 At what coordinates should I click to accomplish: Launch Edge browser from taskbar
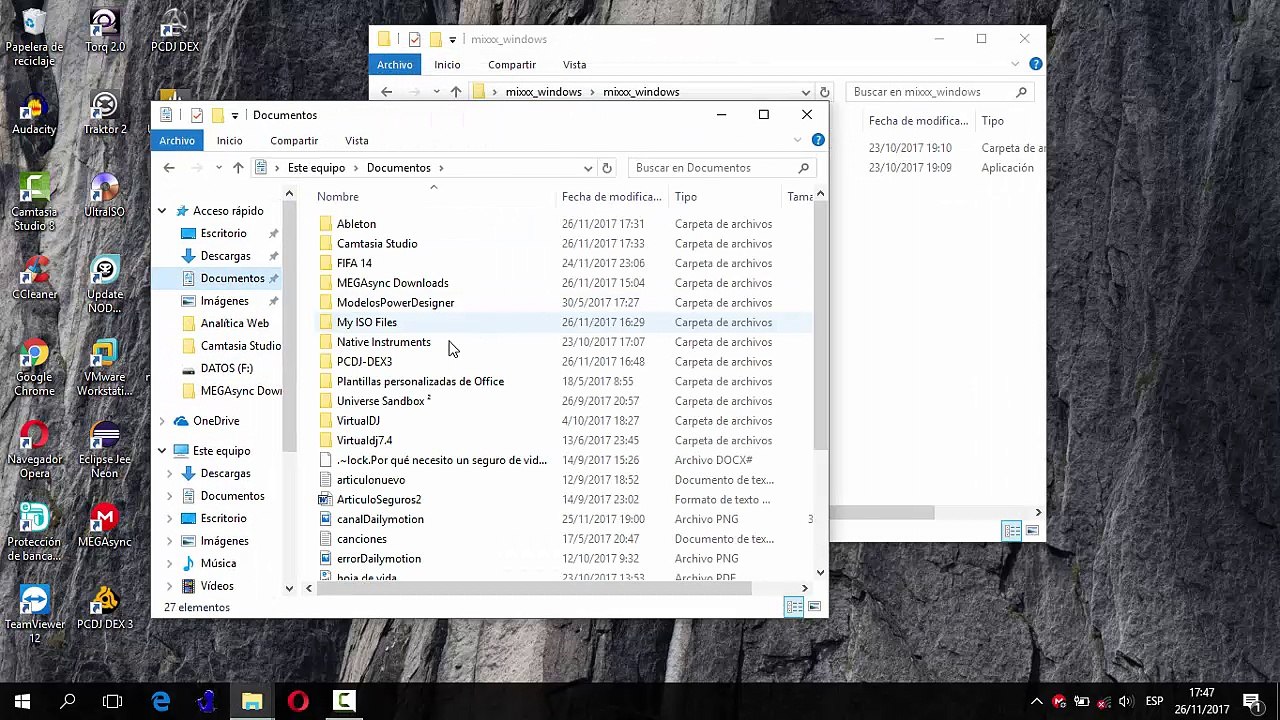(x=160, y=701)
